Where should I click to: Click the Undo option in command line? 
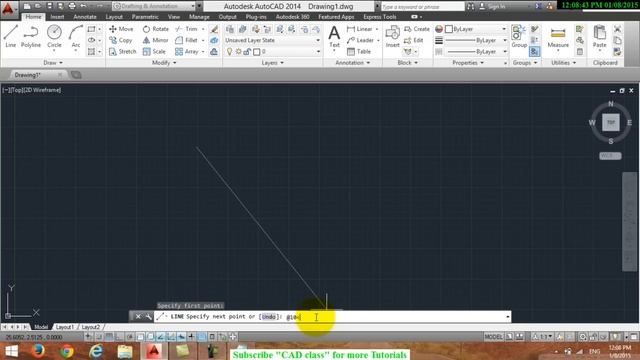(x=269, y=317)
